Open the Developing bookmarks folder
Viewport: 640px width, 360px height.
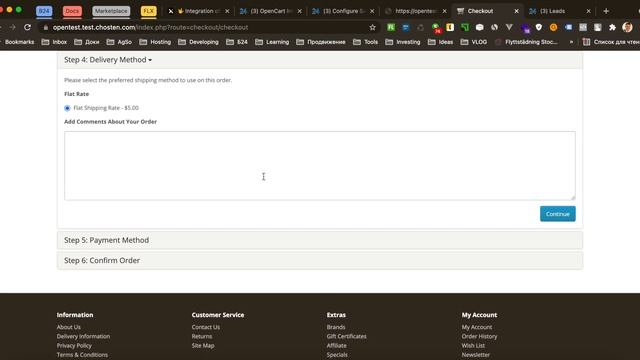point(198,42)
